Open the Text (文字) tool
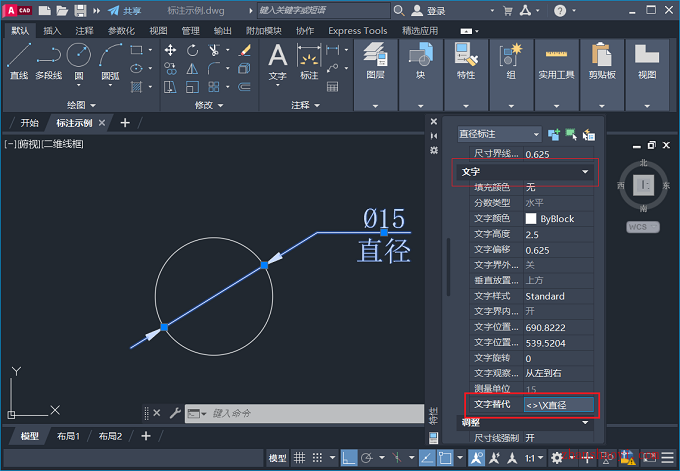Image resolution: width=680 pixels, height=471 pixels. [x=278, y=62]
